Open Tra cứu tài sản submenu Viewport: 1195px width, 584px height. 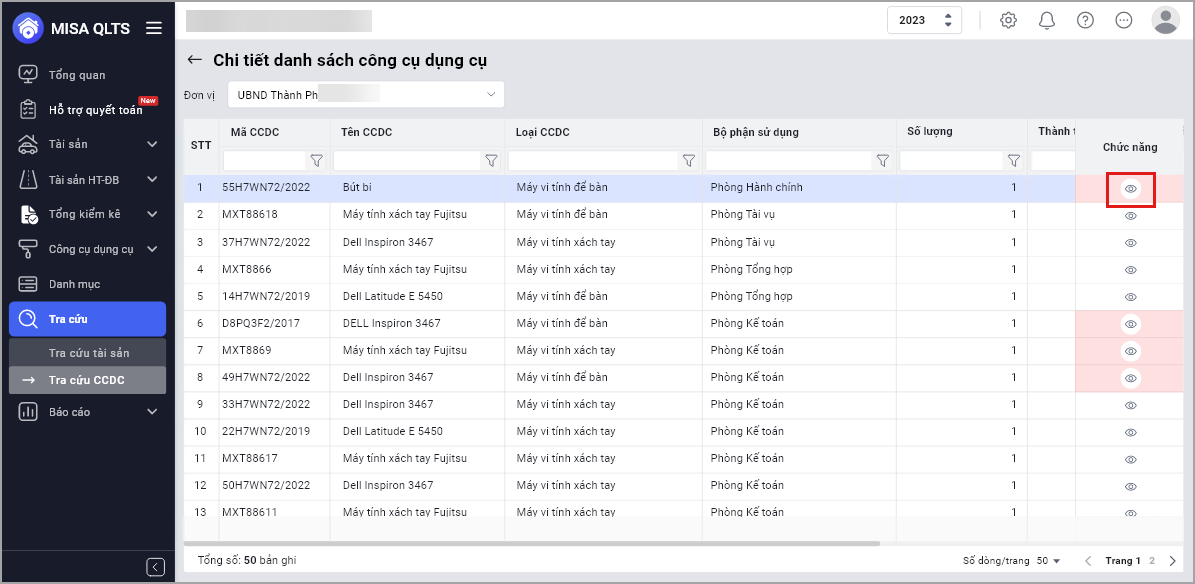(x=89, y=353)
